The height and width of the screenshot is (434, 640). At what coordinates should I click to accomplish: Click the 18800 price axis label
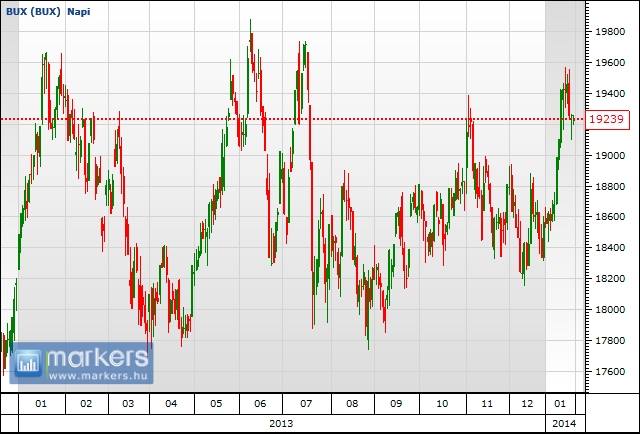610,187
